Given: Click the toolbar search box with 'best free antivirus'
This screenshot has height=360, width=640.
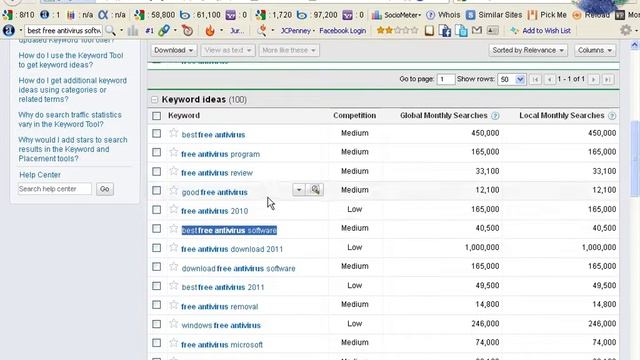Looking at the screenshot, I should tap(64, 31).
